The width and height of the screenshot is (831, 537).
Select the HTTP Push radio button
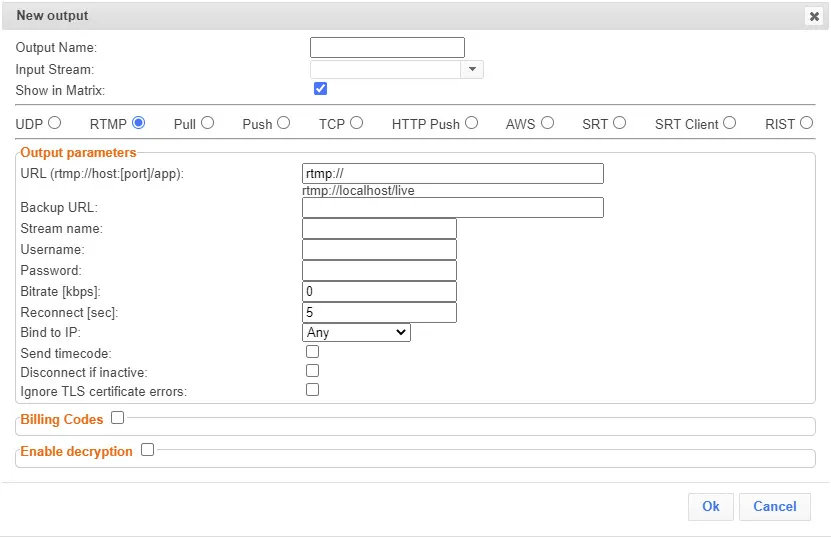(x=471, y=123)
